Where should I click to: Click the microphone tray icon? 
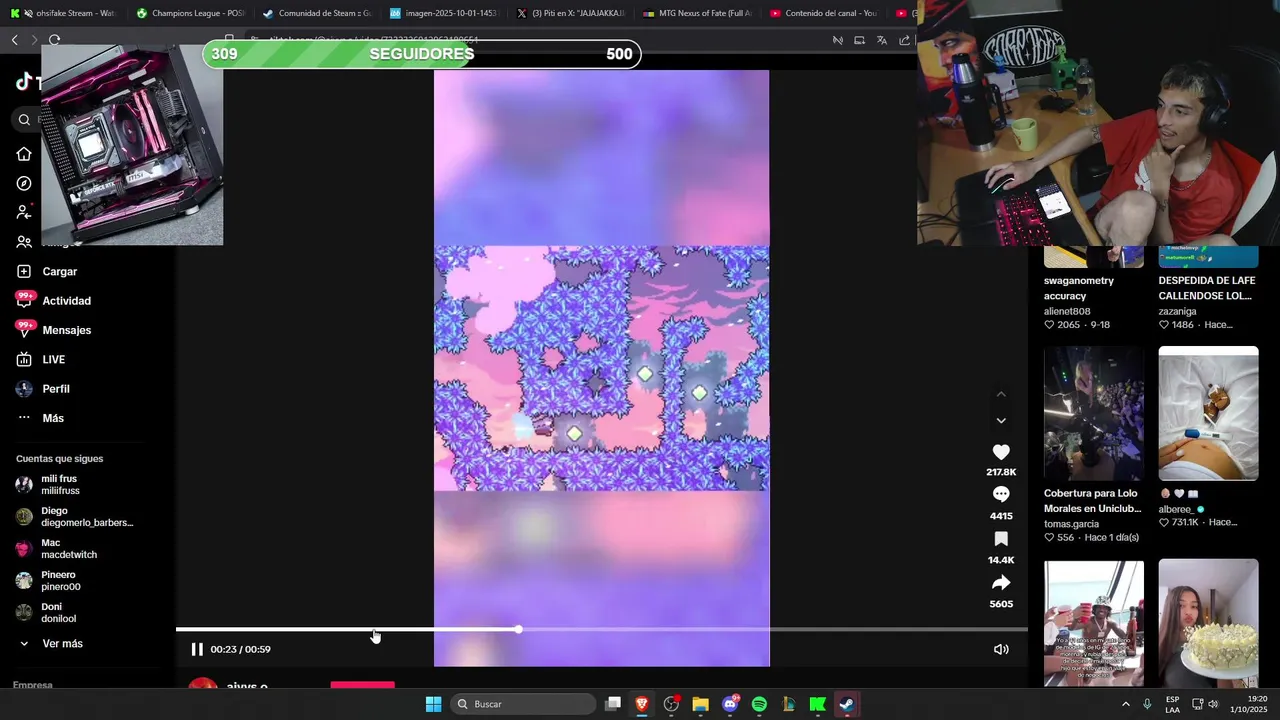click(1147, 704)
